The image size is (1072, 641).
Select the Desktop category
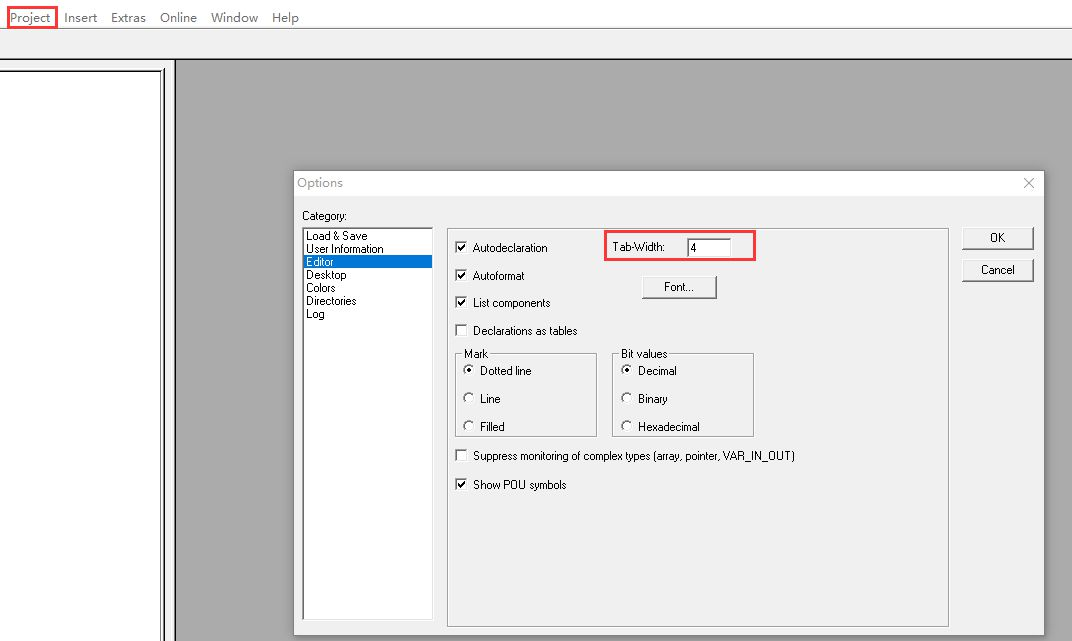pos(367,275)
